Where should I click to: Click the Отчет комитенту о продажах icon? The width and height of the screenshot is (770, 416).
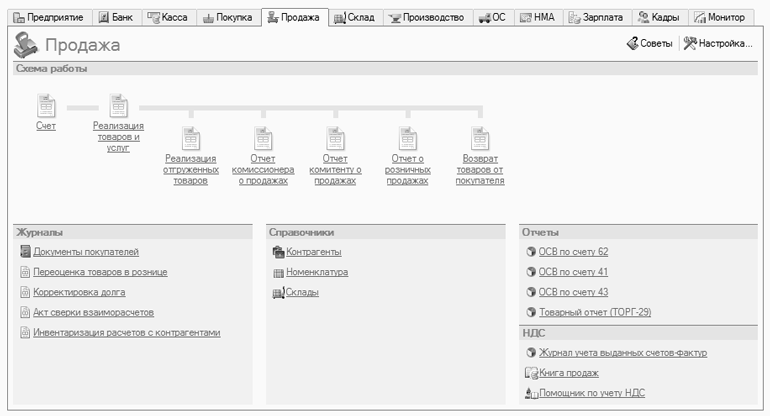point(334,138)
